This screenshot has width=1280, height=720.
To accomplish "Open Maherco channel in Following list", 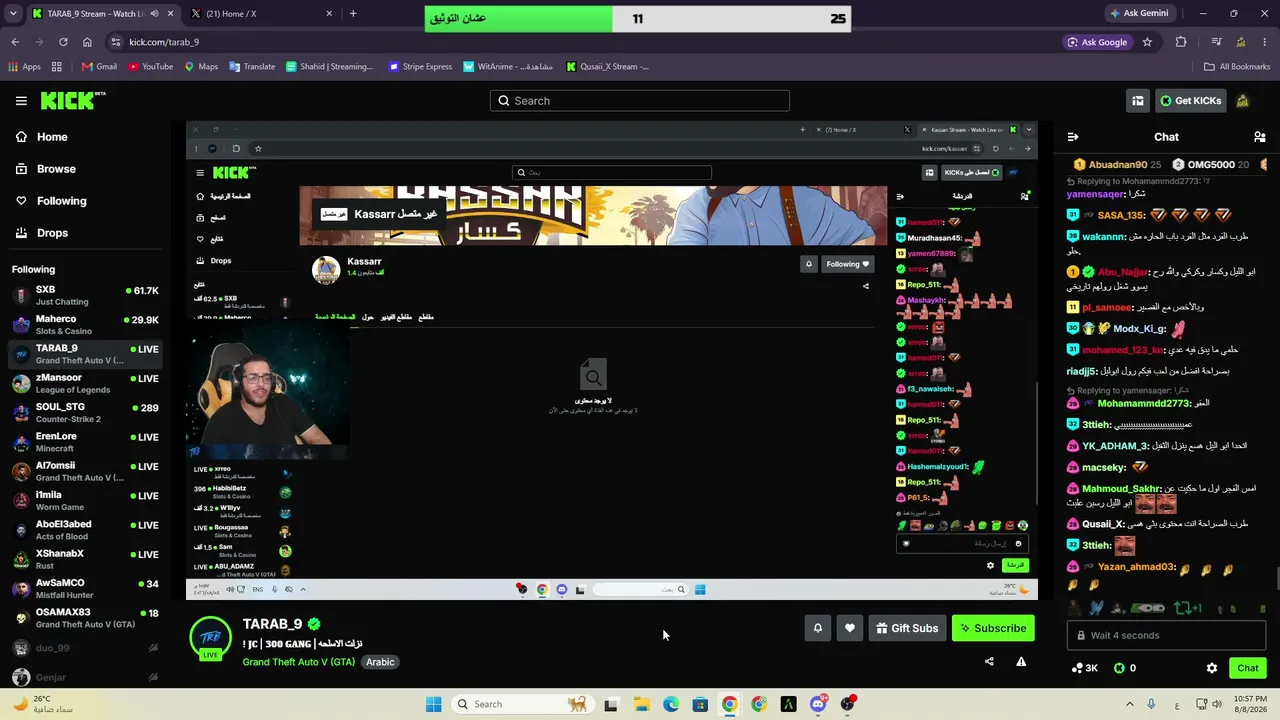I will click(x=85, y=325).
